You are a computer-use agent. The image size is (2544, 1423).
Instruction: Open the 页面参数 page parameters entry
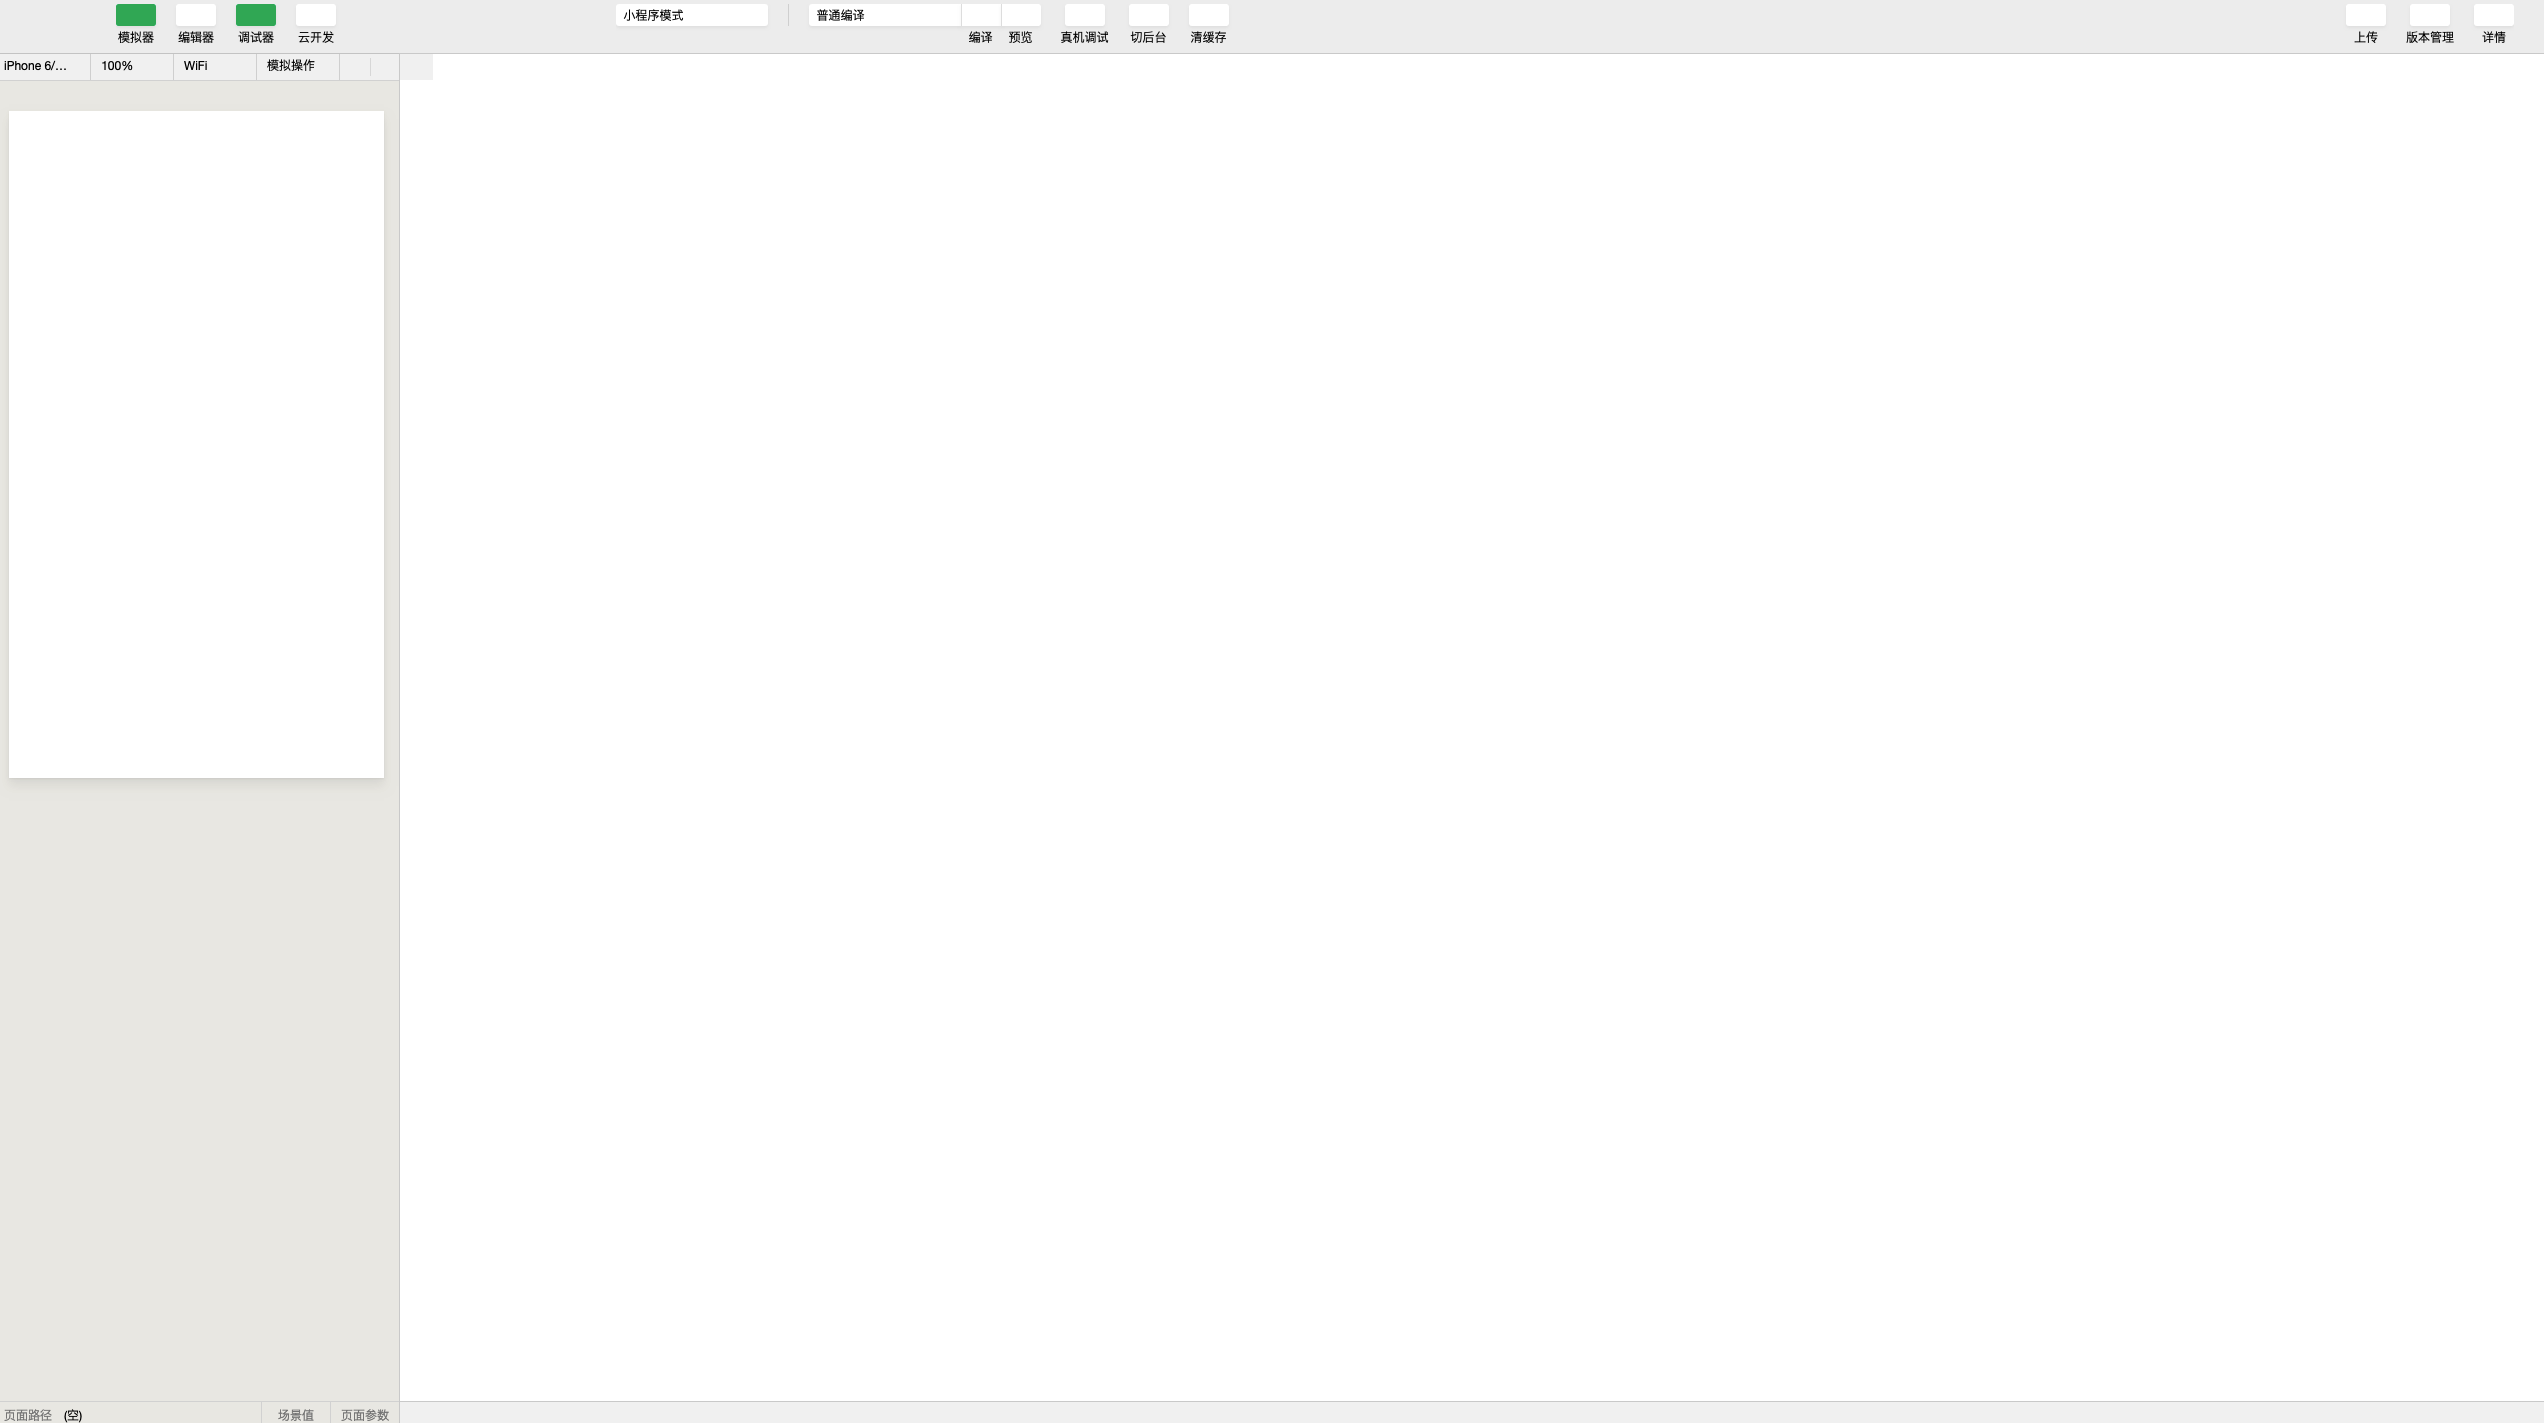point(365,1414)
